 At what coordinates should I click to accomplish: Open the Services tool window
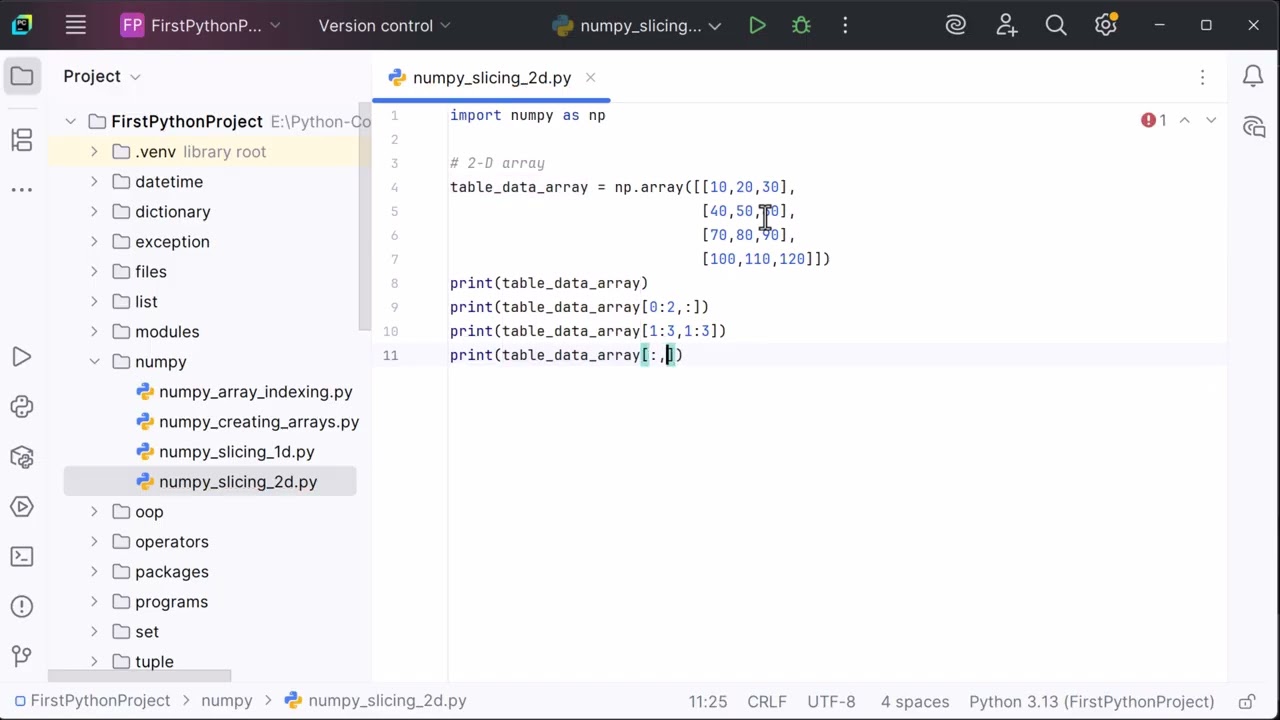pos(22,507)
